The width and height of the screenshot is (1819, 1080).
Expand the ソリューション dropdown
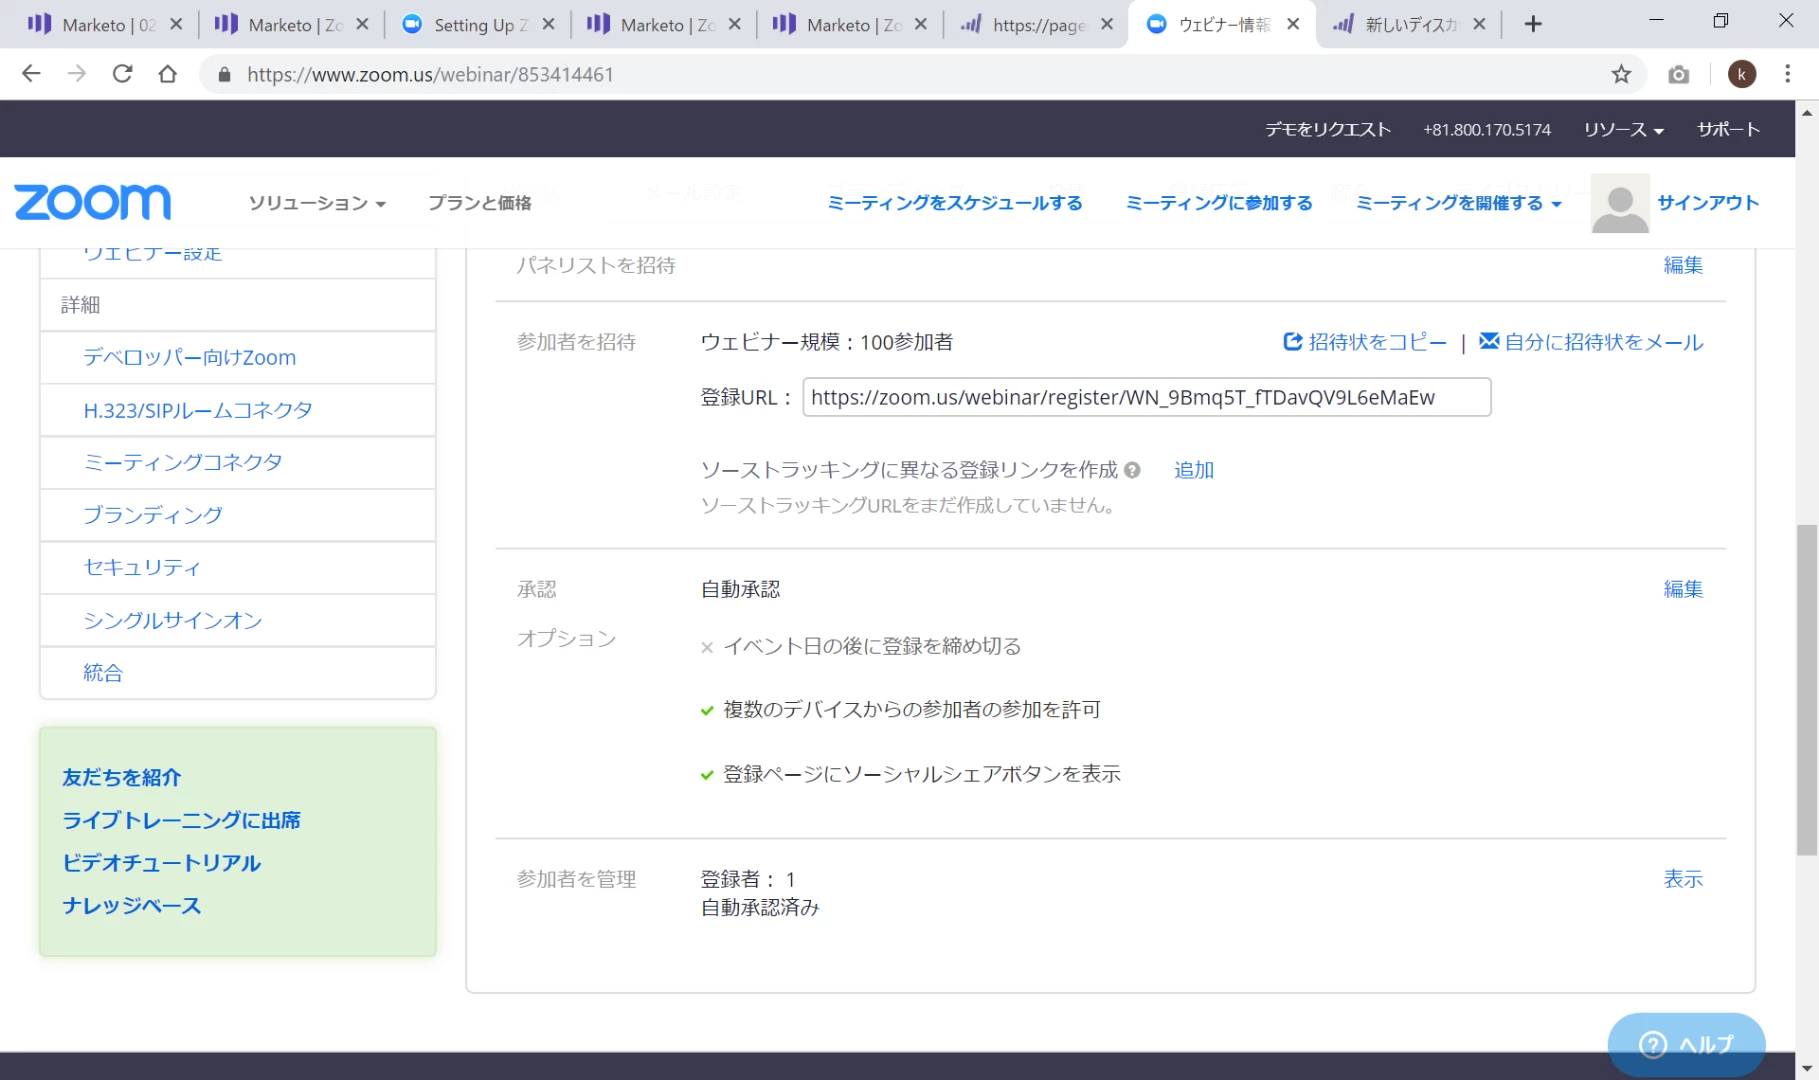pyautogui.click(x=317, y=203)
